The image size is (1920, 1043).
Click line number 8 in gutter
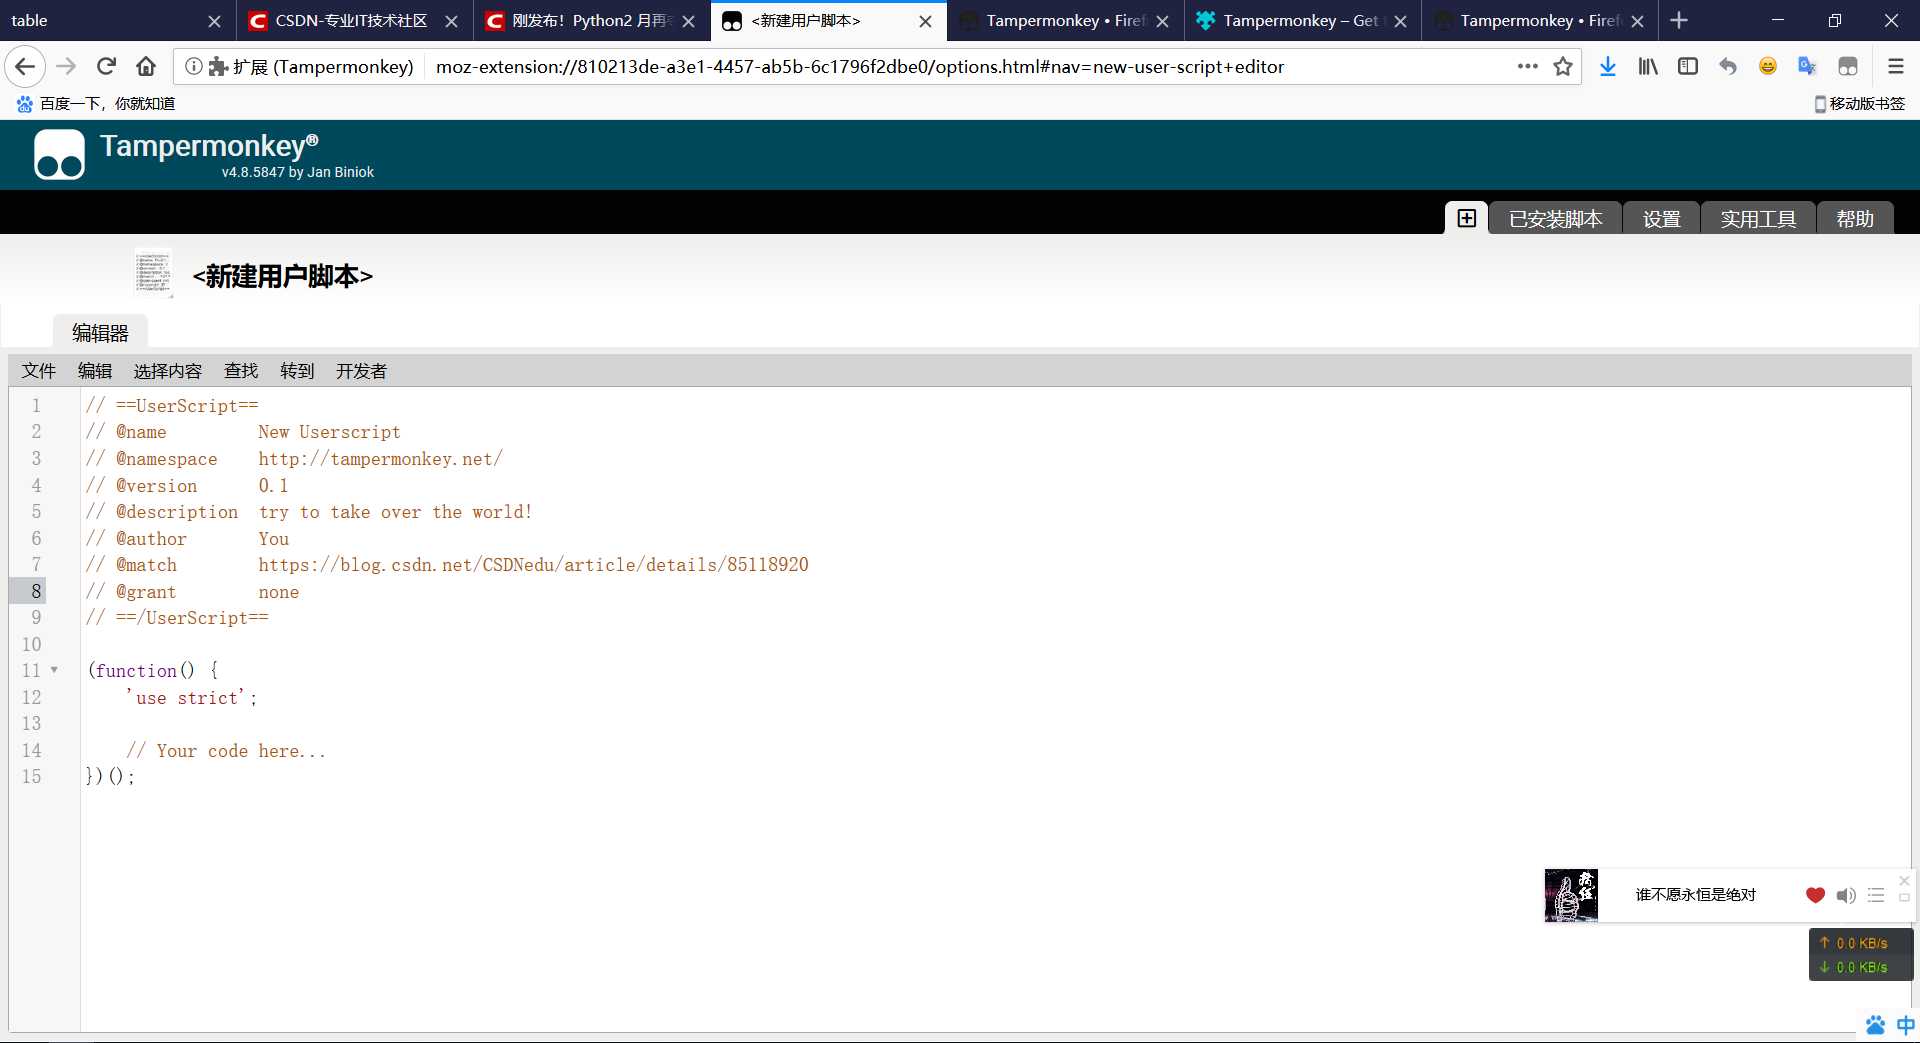(36, 591)
